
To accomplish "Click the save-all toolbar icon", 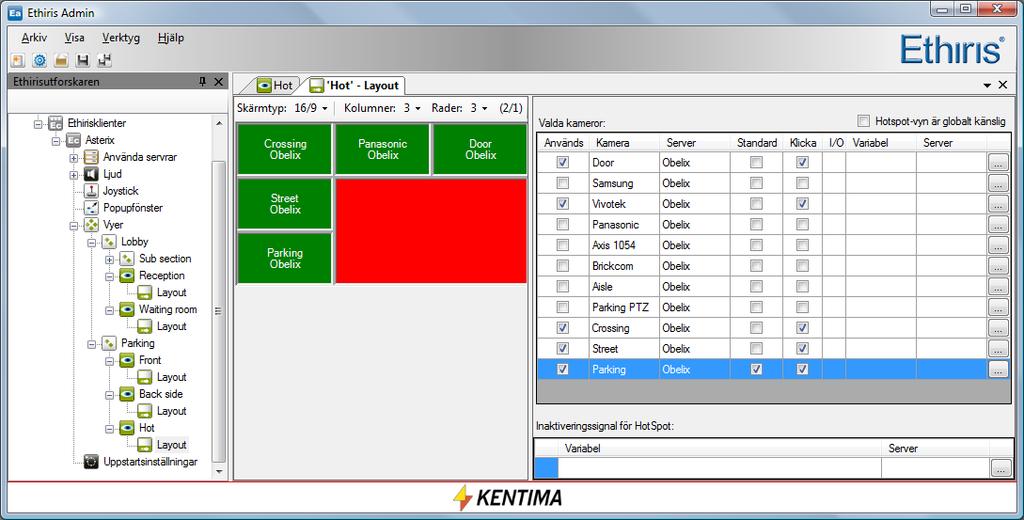I will click(x=104, y=61).
